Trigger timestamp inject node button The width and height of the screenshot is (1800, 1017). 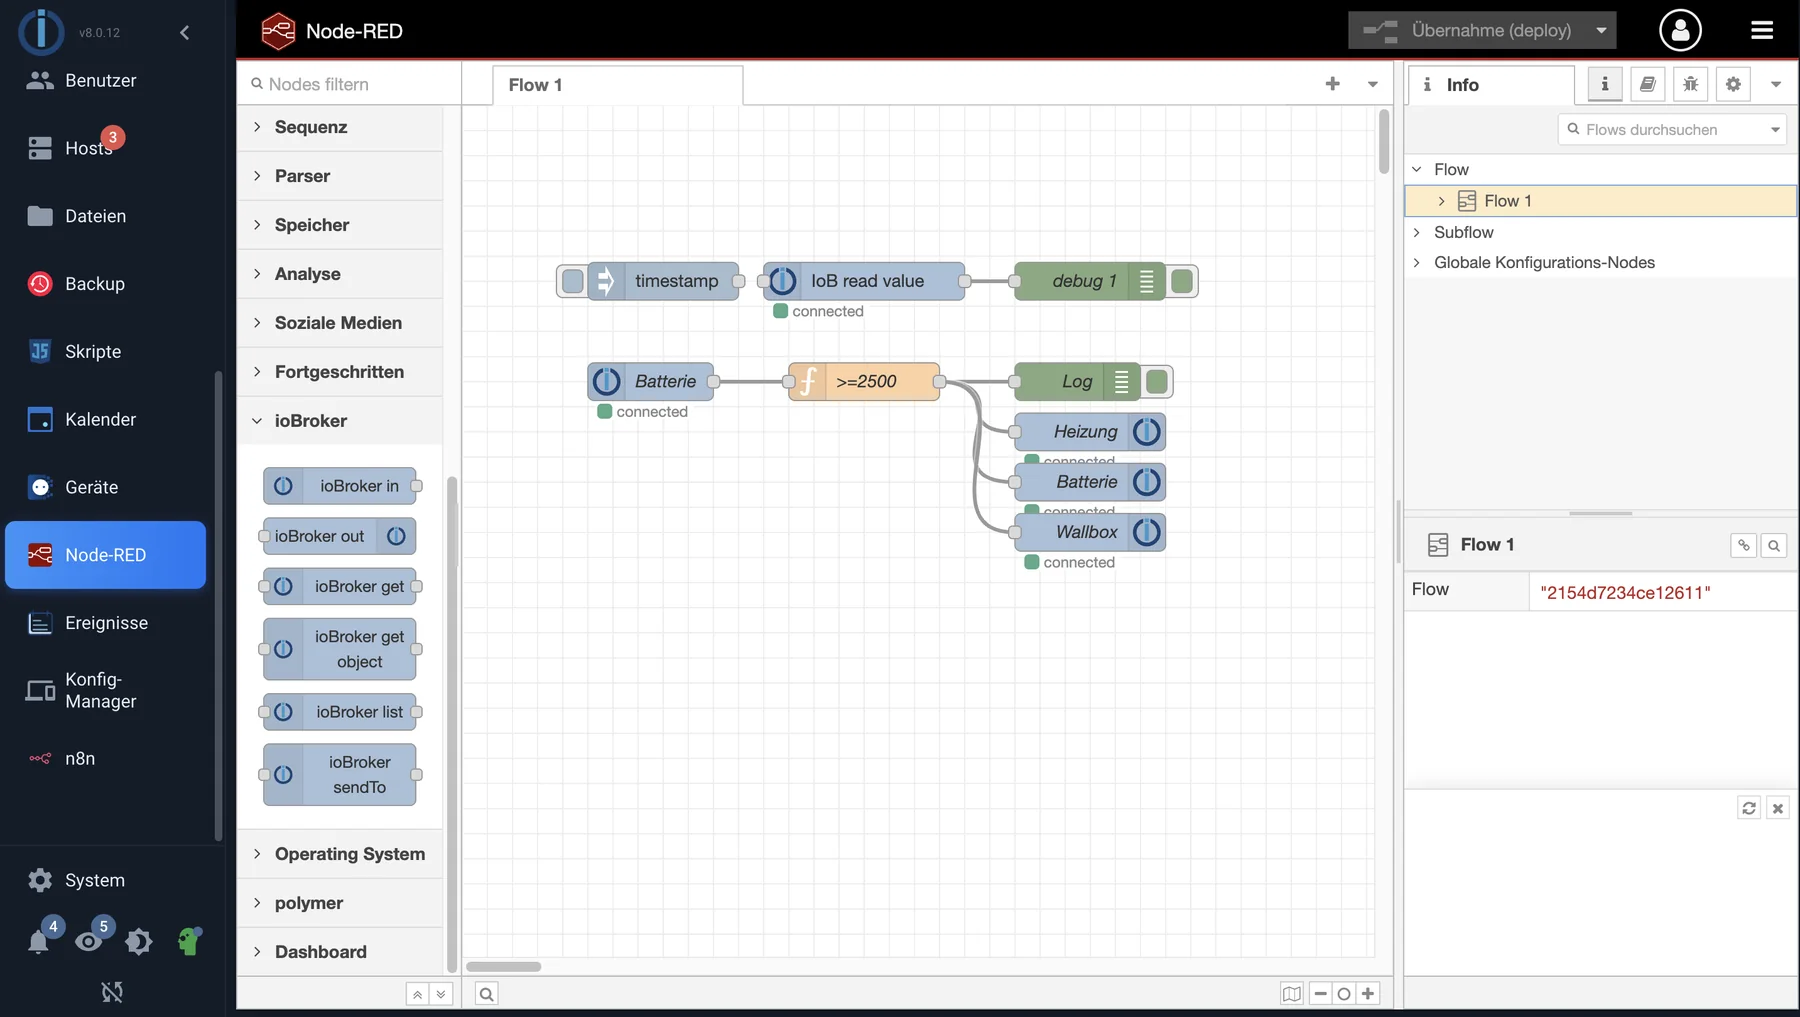[572, 281]
